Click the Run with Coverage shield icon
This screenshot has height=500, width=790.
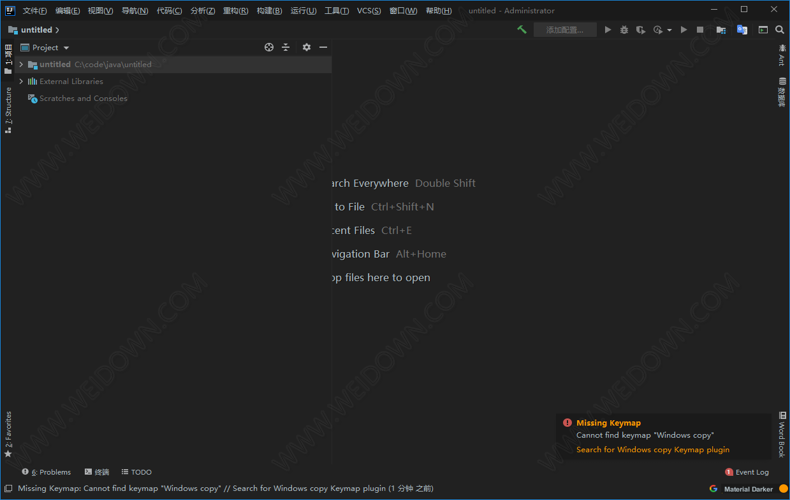tap(640, 30)
